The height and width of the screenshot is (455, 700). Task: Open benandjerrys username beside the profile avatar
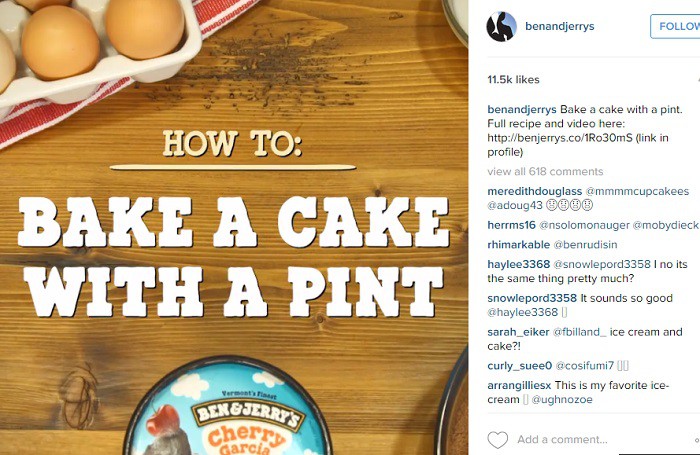point(559,27)
